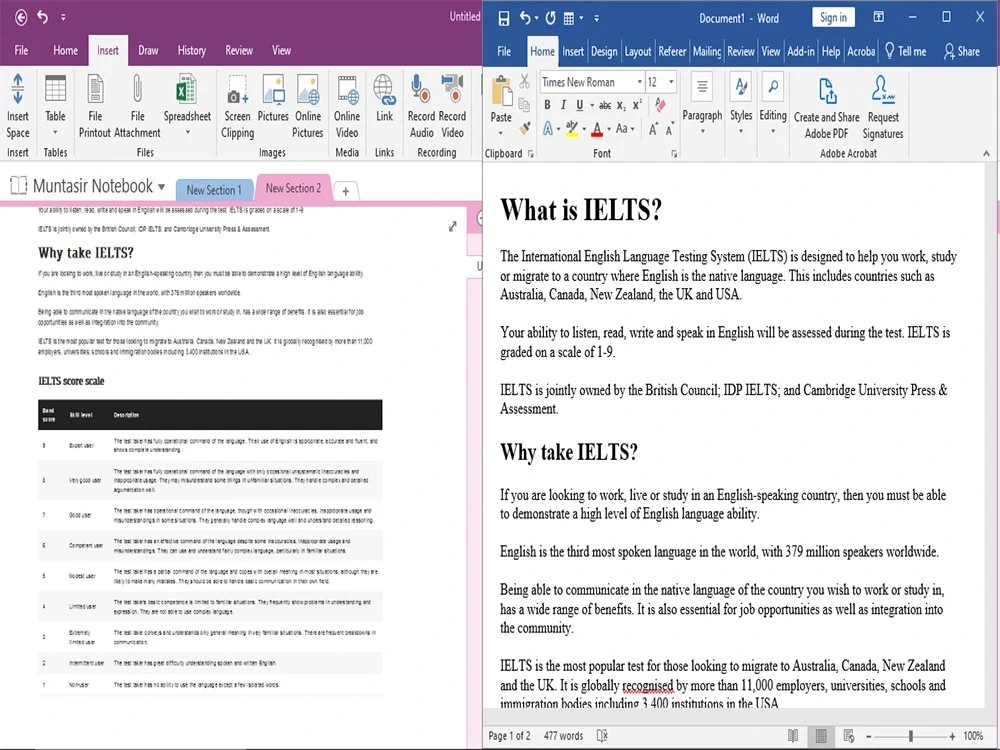The image size is (1000, 750).
Task: Click File Printout icon in OneNote
Action: [x=95, y=89]
